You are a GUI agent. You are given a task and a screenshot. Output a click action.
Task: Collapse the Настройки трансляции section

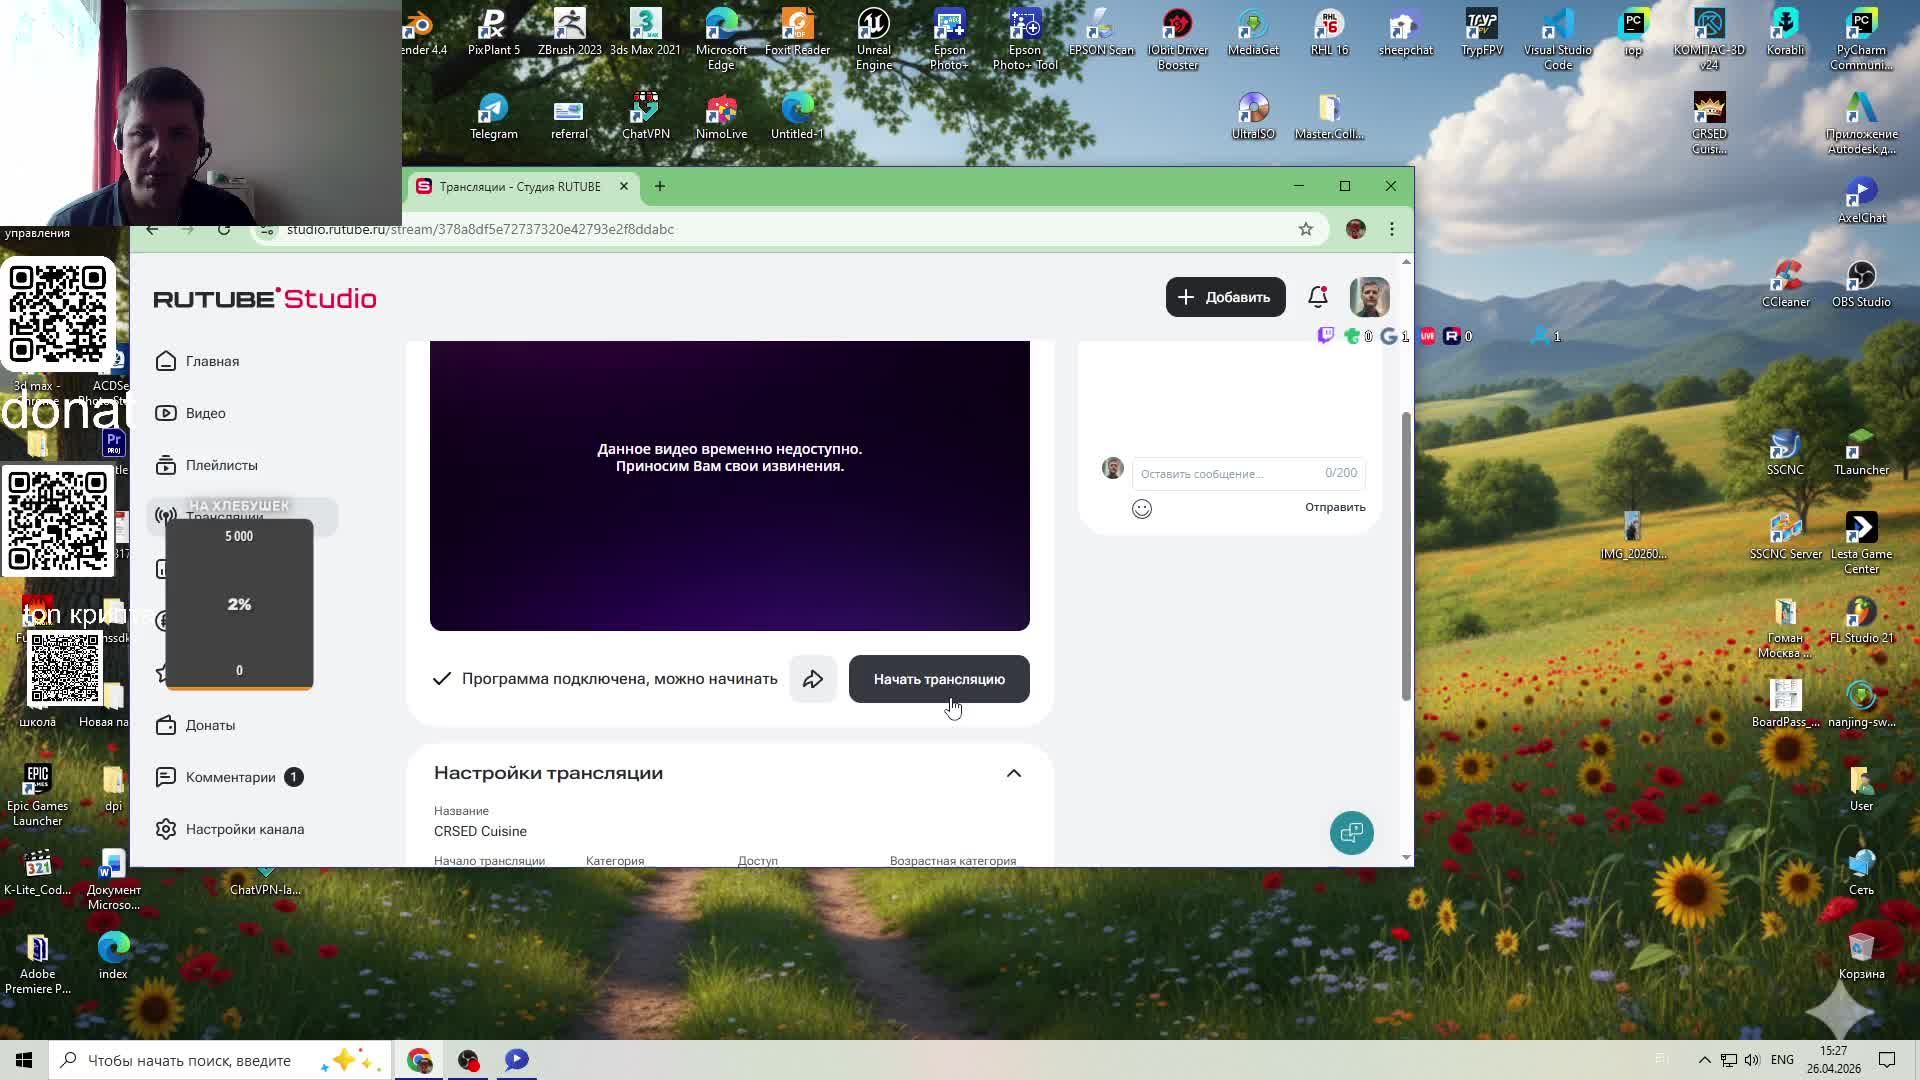(x=1013, y=773)
